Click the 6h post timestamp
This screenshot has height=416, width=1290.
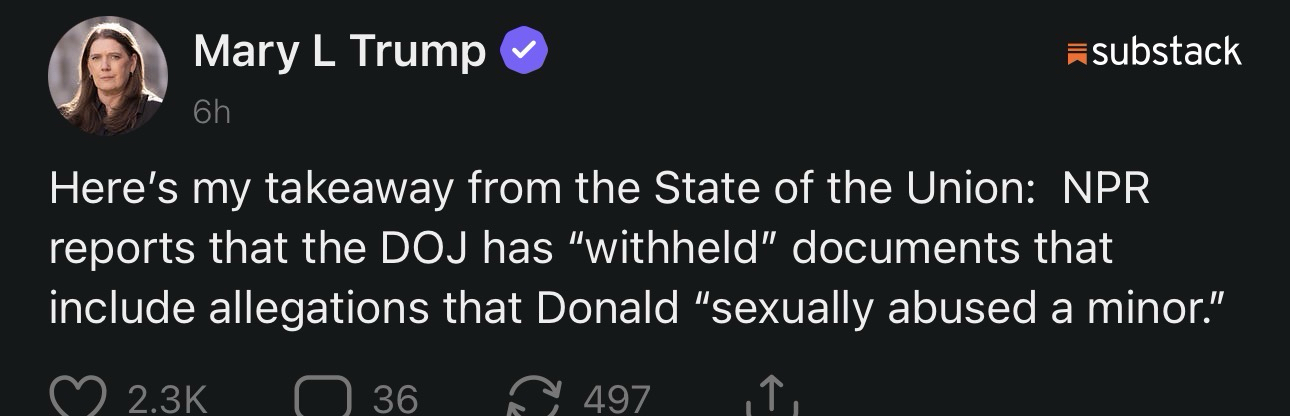(211, 113)
